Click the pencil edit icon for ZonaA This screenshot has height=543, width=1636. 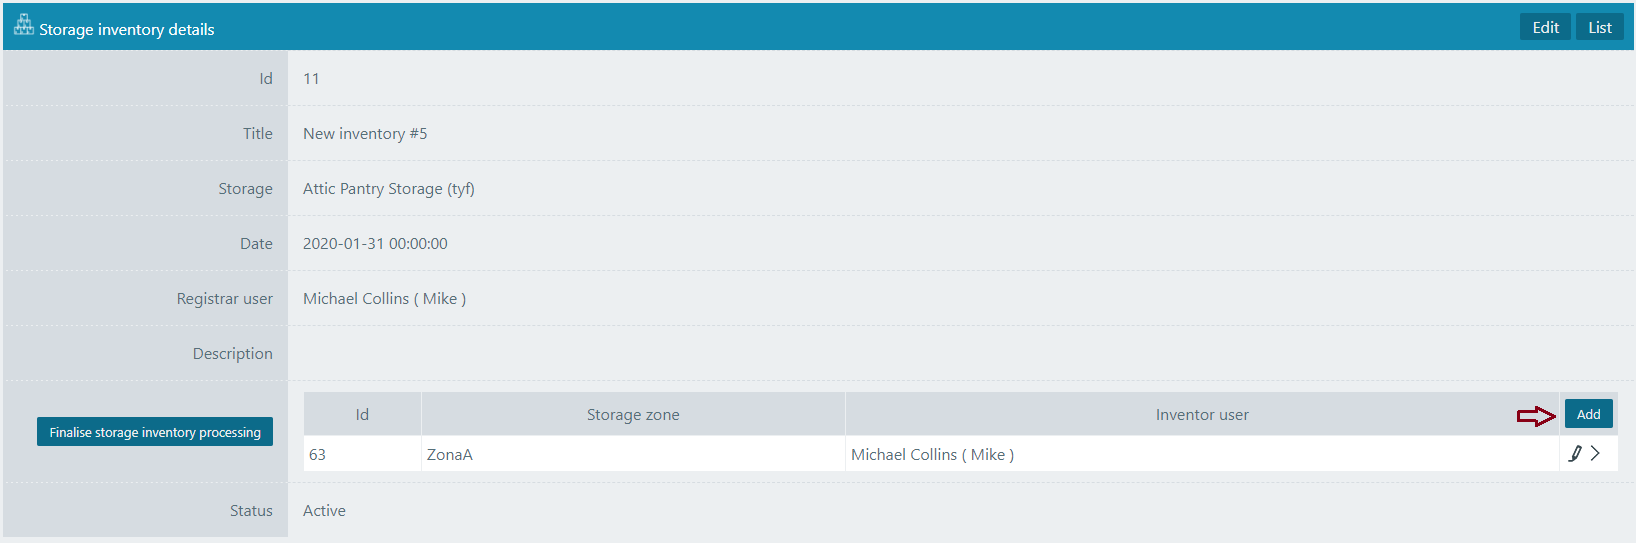click(x=1575, y=454)
